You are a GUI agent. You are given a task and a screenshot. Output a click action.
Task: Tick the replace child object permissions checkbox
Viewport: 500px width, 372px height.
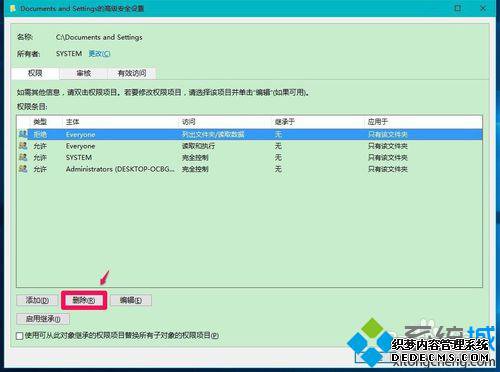point(20,336)
